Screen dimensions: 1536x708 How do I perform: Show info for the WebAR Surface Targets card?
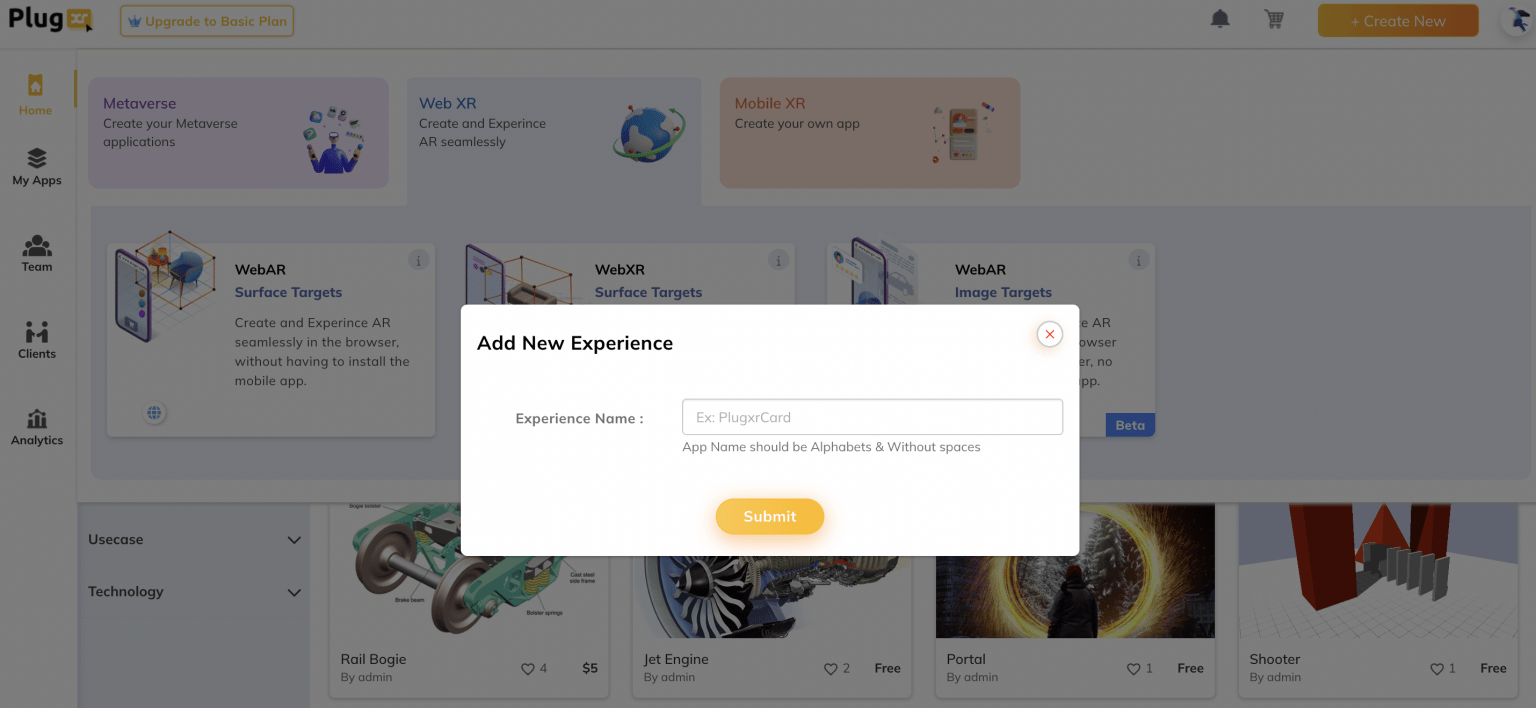[419, 259]
